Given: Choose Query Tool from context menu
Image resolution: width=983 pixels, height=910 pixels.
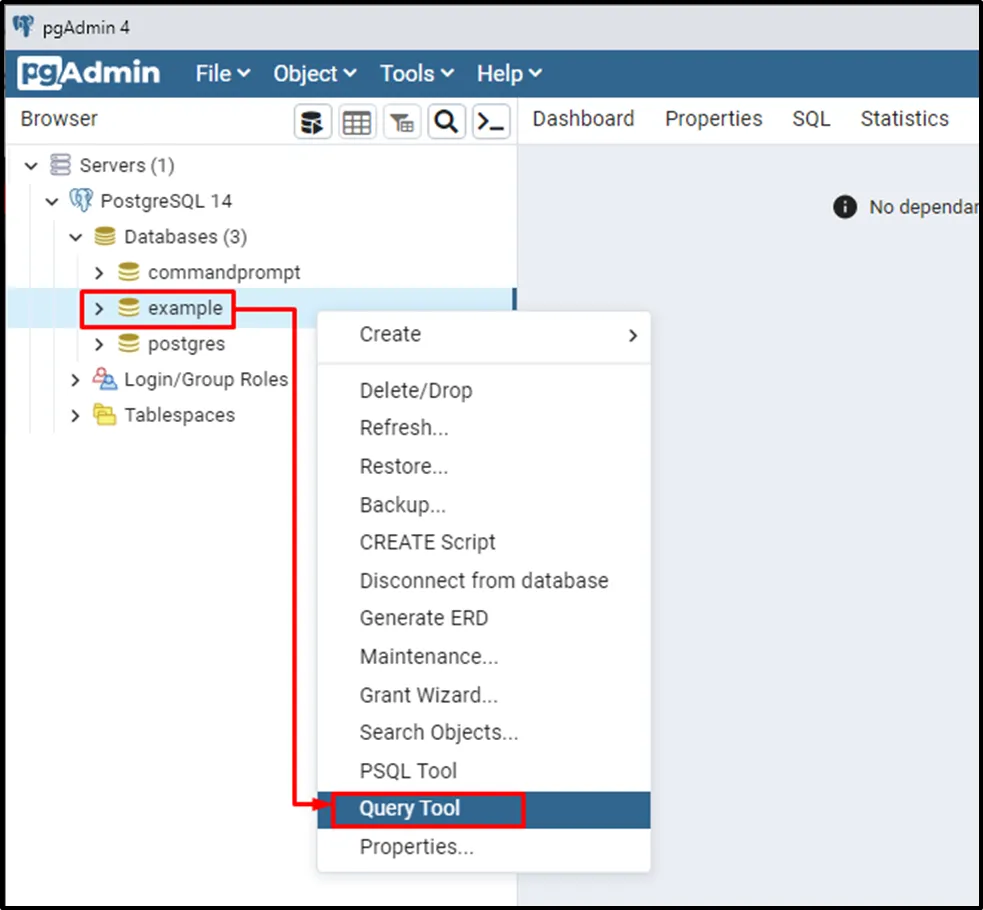Looking at the screenshot, I should (x=410, y=808).
